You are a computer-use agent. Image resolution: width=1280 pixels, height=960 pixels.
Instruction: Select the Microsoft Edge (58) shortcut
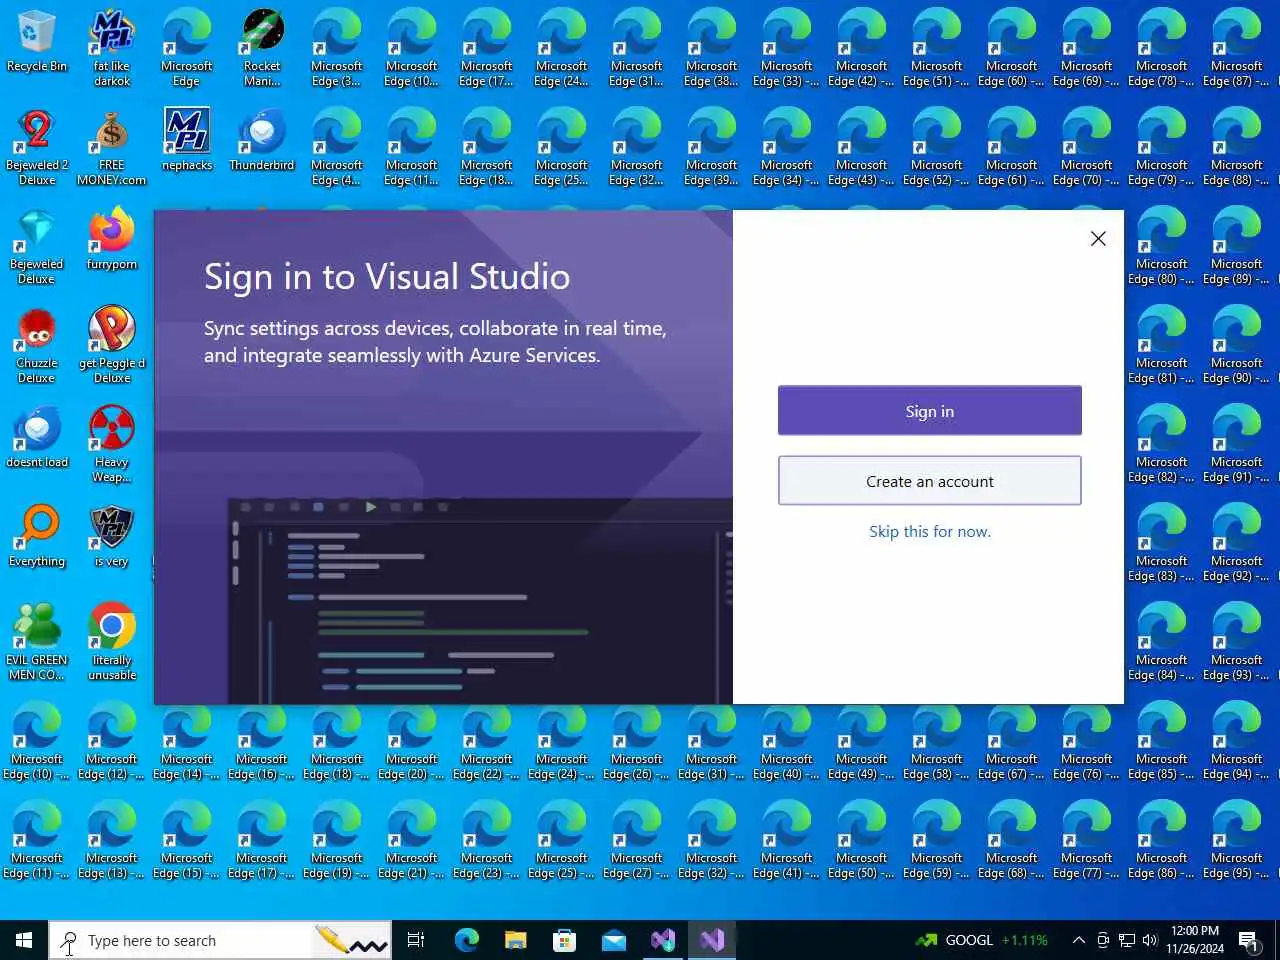(937, 741)
